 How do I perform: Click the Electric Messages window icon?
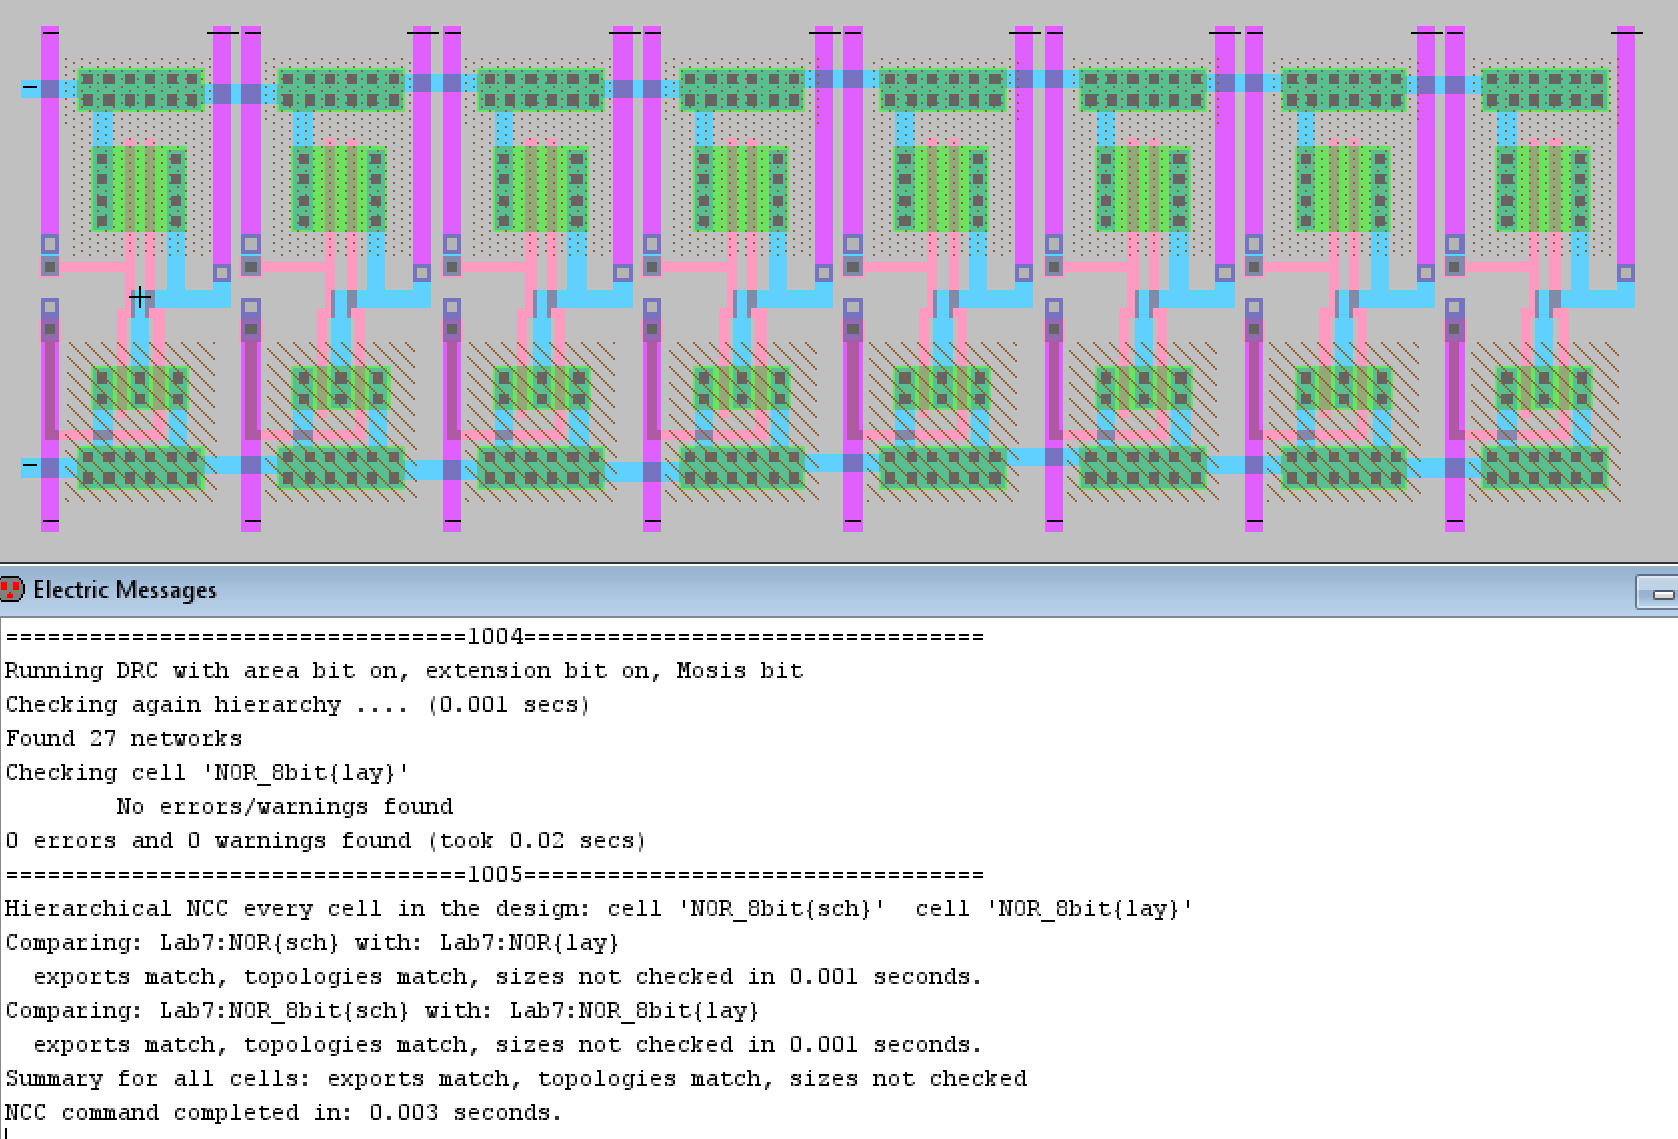[x=12, y=589]
